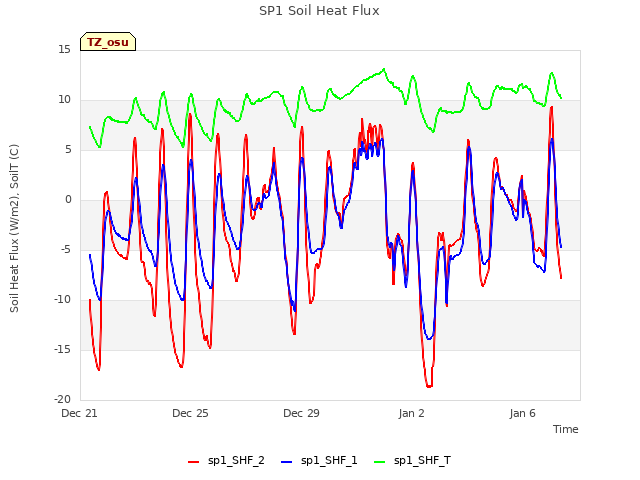Click the red sp1_SHF_2 legend swatch
This screenshot has width=640, height=480.
pos(193,462)
